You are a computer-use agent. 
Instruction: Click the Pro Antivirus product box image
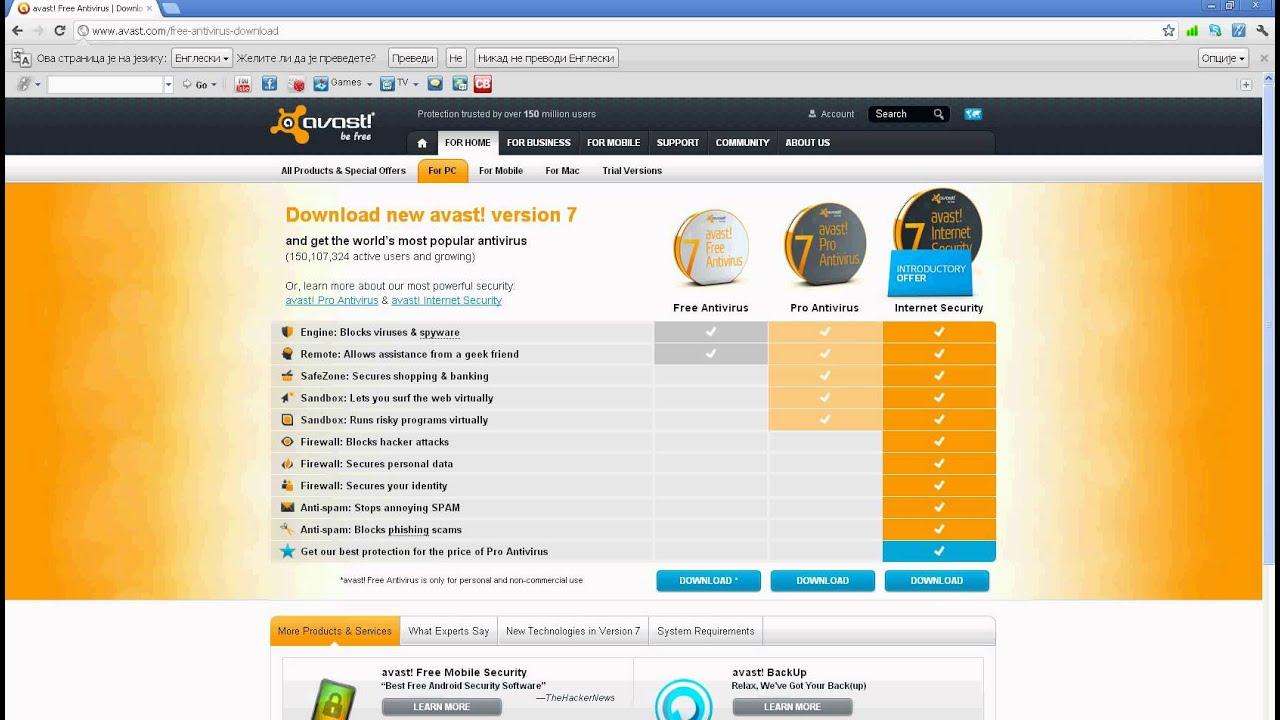825,244
